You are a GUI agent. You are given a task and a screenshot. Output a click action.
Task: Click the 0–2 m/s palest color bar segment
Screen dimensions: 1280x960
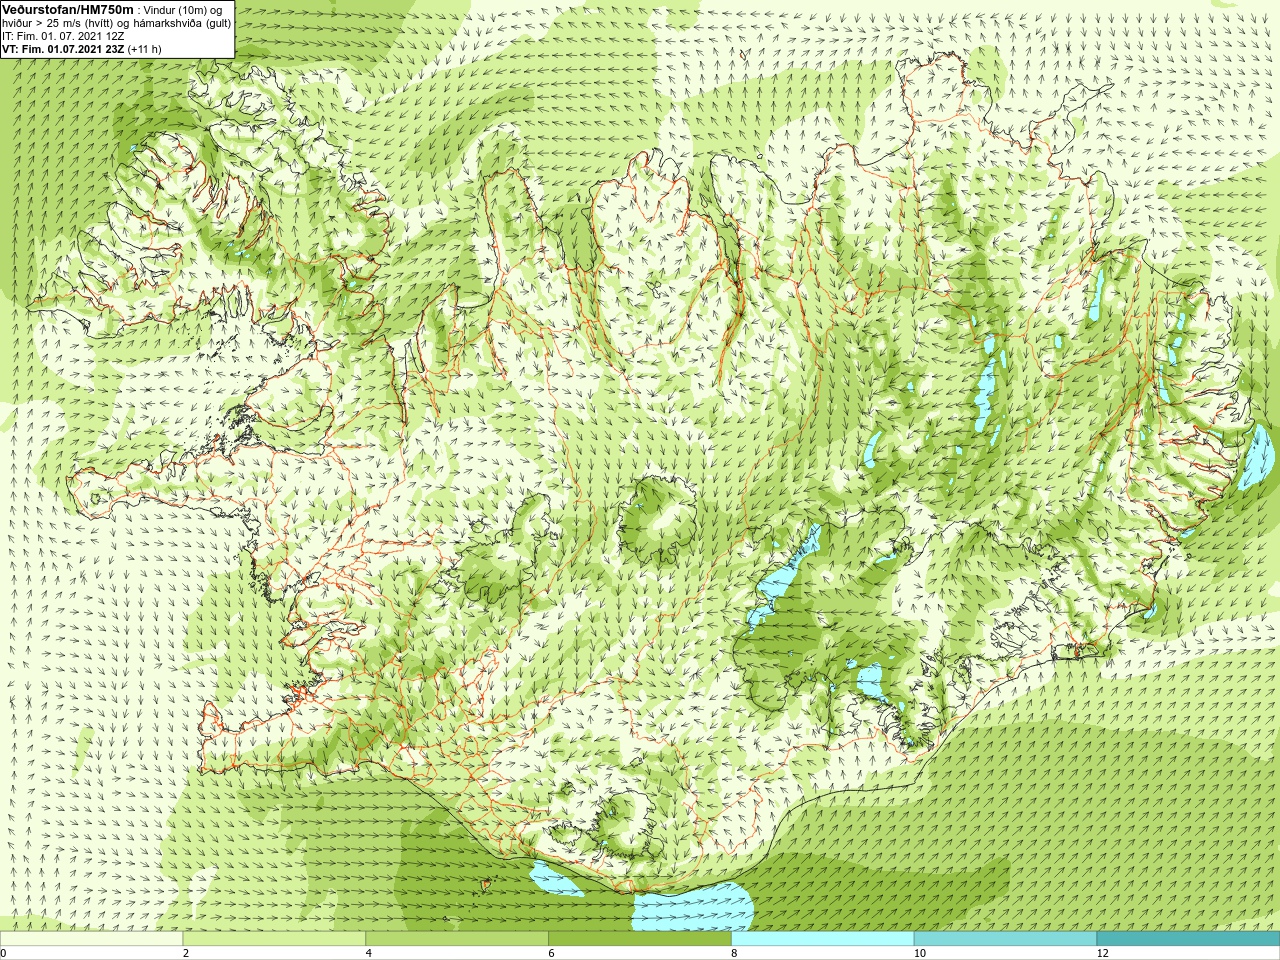pyautogui.click(x=91, y=939)
